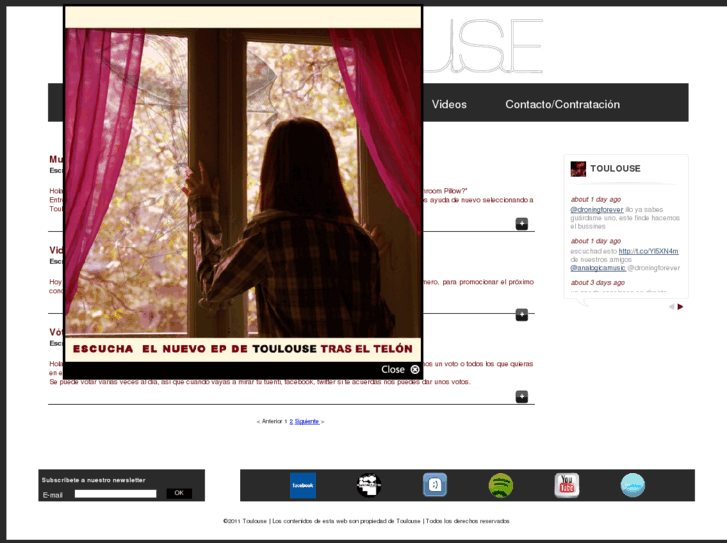Click the popup EP cover image
This screenshot has height=545, width=727.
(x=243, y=183)
